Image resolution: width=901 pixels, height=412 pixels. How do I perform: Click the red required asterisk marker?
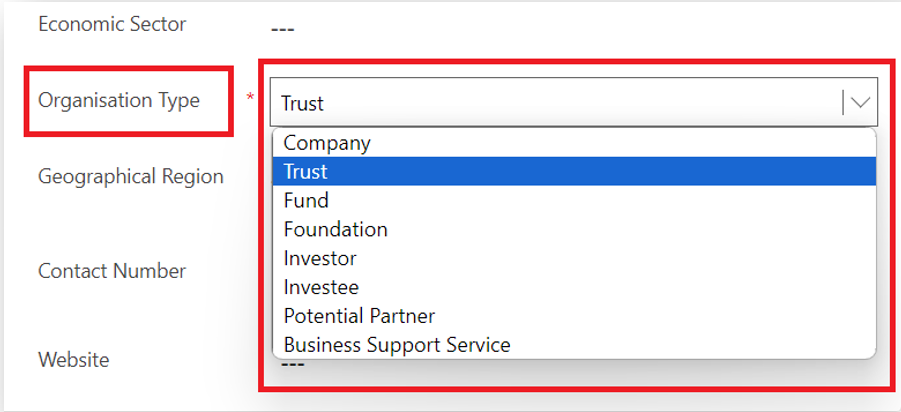(250, 96)
